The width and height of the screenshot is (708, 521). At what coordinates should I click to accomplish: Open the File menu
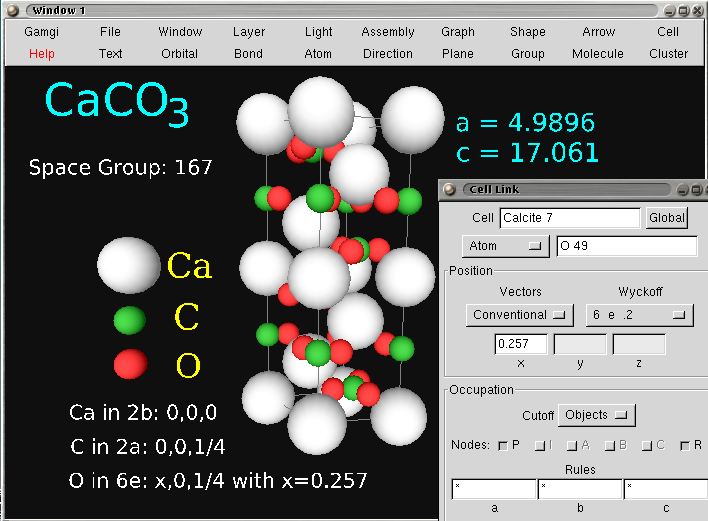(110, 32)
